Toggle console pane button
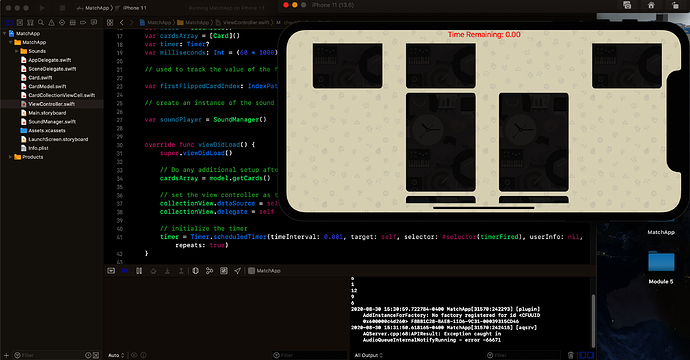The width and height of the screenshot is (690, 360). click(x=591, y=355)
